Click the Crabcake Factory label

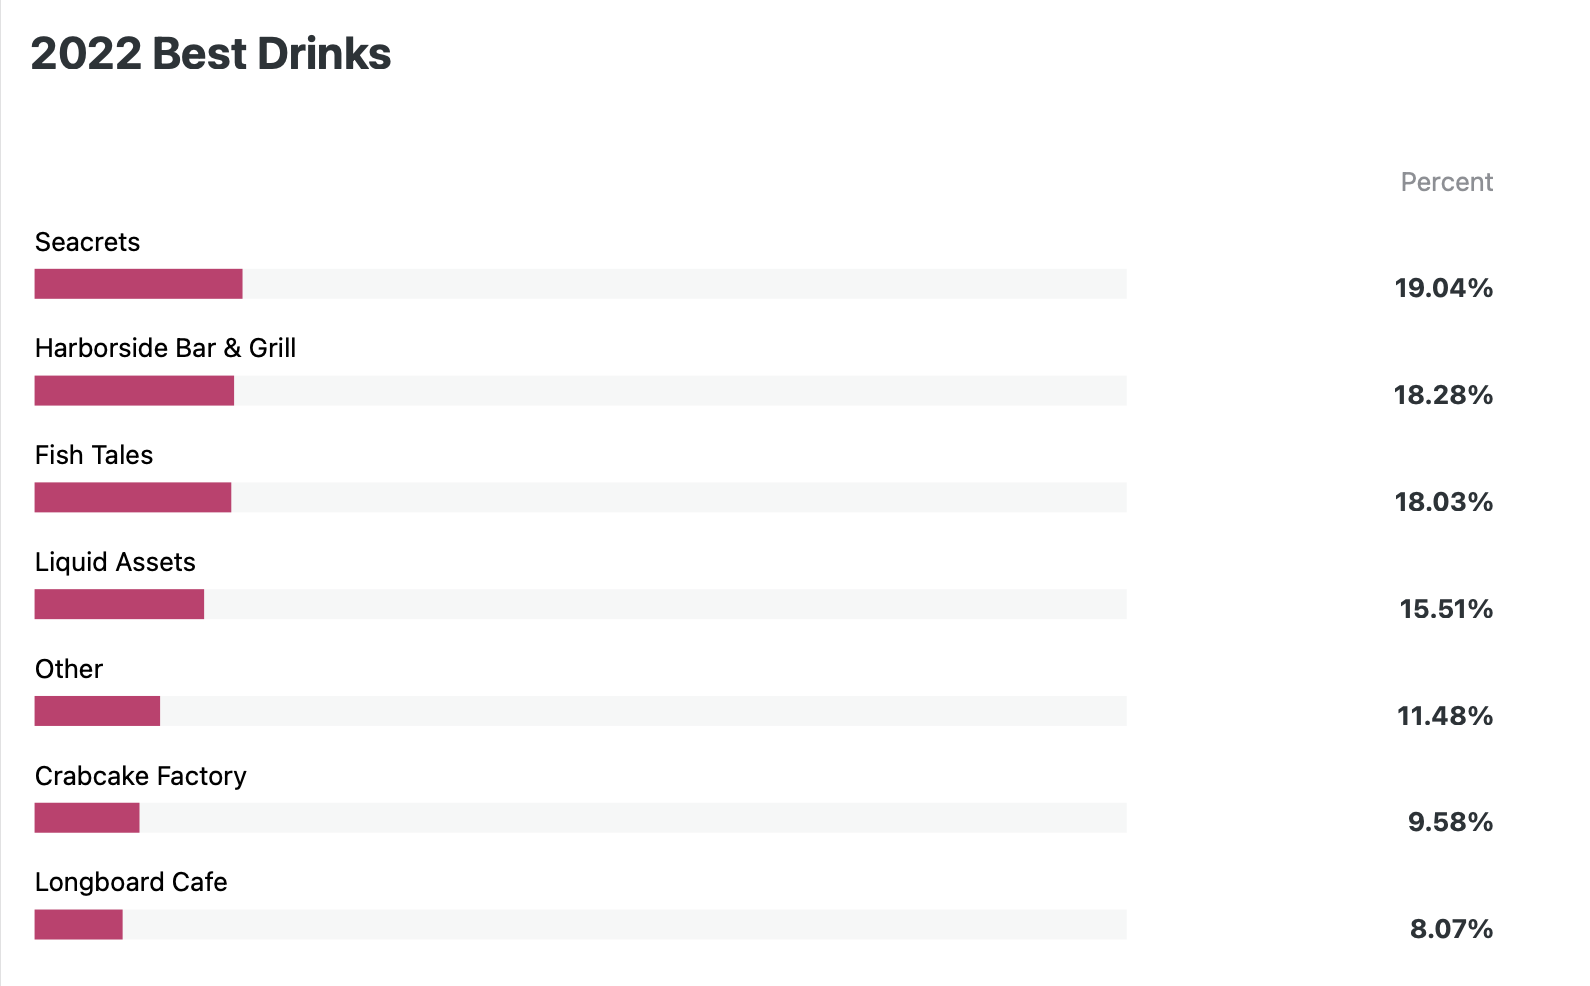coord(140,776)
